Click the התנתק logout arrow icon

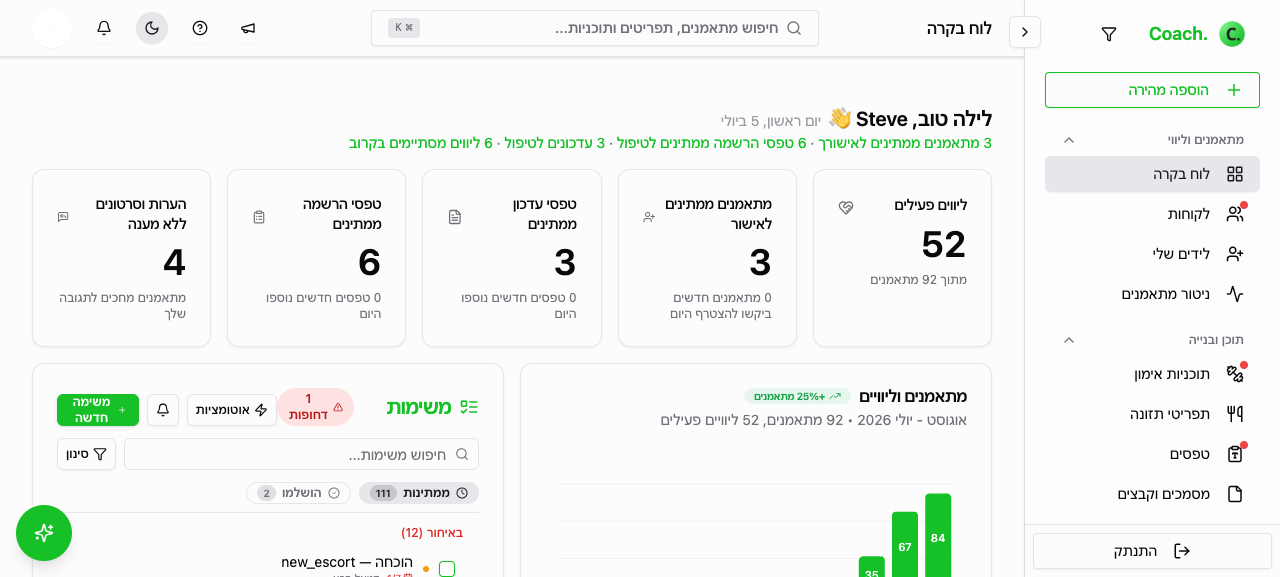[1182, 551]
